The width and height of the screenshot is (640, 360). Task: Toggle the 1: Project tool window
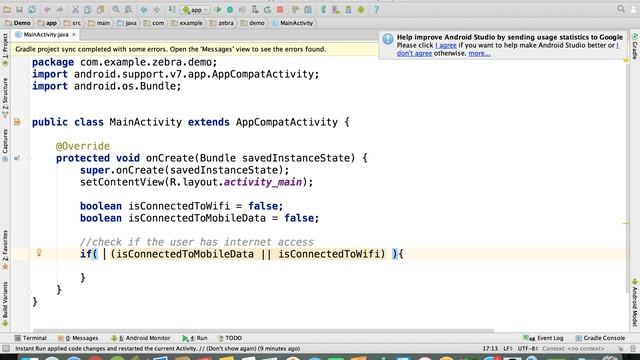[5, 49]
